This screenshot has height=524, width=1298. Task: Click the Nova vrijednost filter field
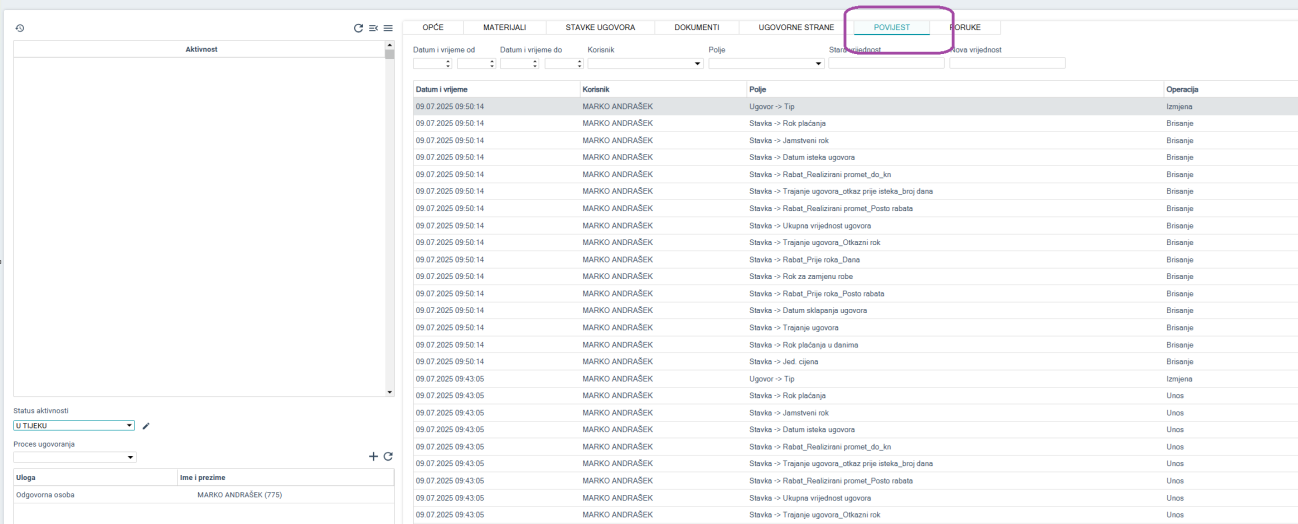[x=1007, y=63]
